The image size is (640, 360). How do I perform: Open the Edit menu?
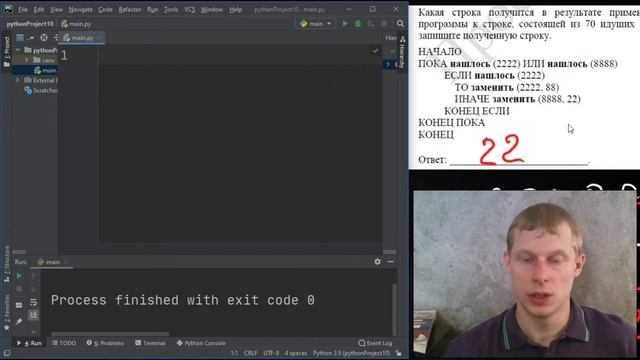point(39,9)
